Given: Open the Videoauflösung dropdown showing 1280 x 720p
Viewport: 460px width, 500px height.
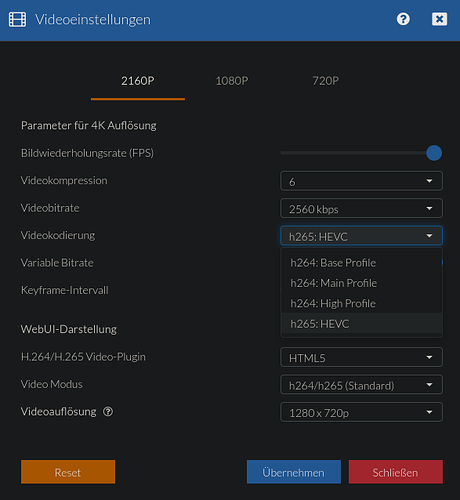Looking at the screenshot, I should (361, 412).
